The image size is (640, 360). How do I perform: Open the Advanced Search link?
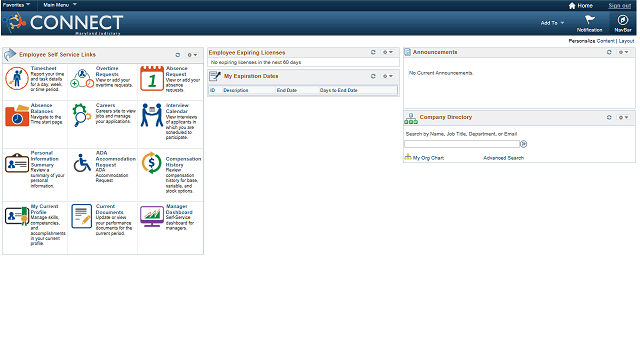pyautogui.click(x=503, y=158)
